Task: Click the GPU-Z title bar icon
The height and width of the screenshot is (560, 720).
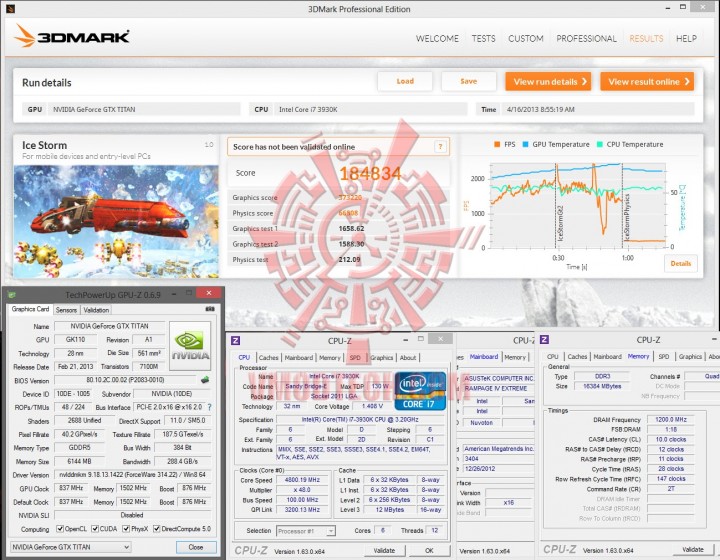Action: (x=12, y=295)
